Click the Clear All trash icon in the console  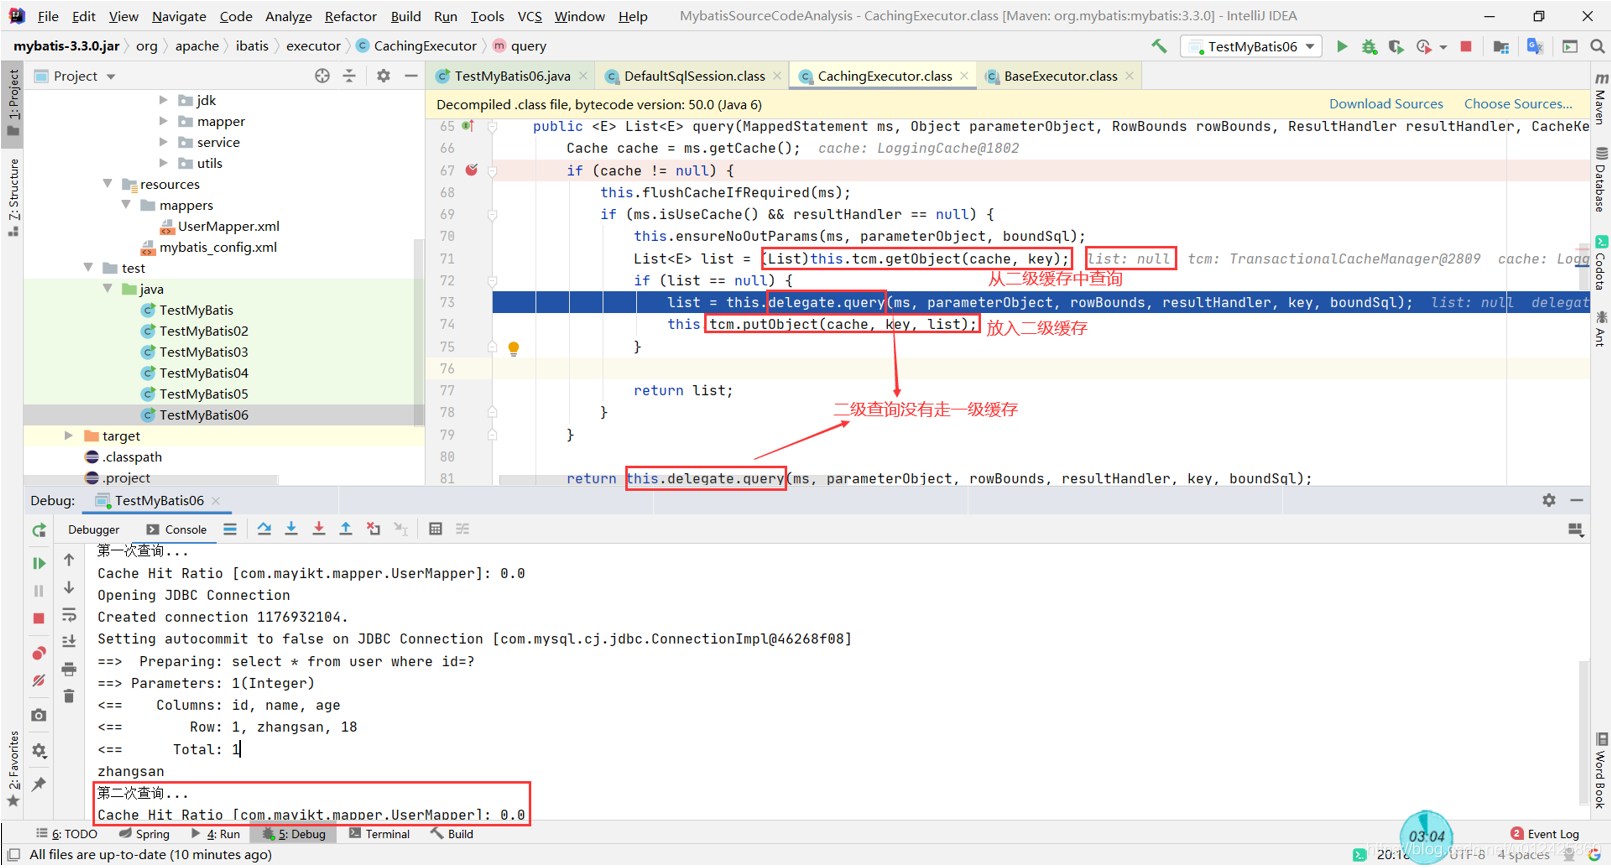click(x=69, y=696)
